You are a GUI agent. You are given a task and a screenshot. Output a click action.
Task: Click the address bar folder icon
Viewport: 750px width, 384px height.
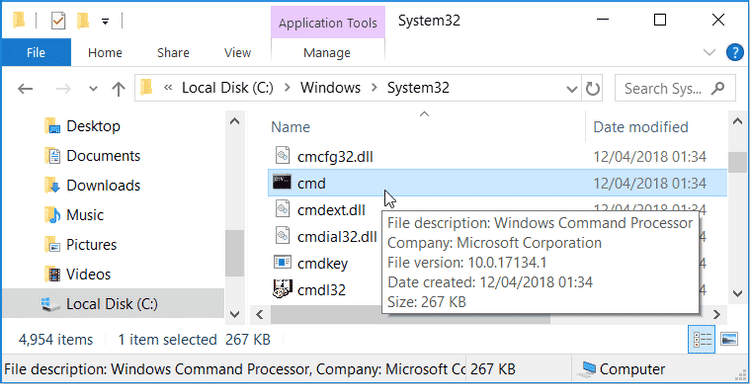point(146,88)
